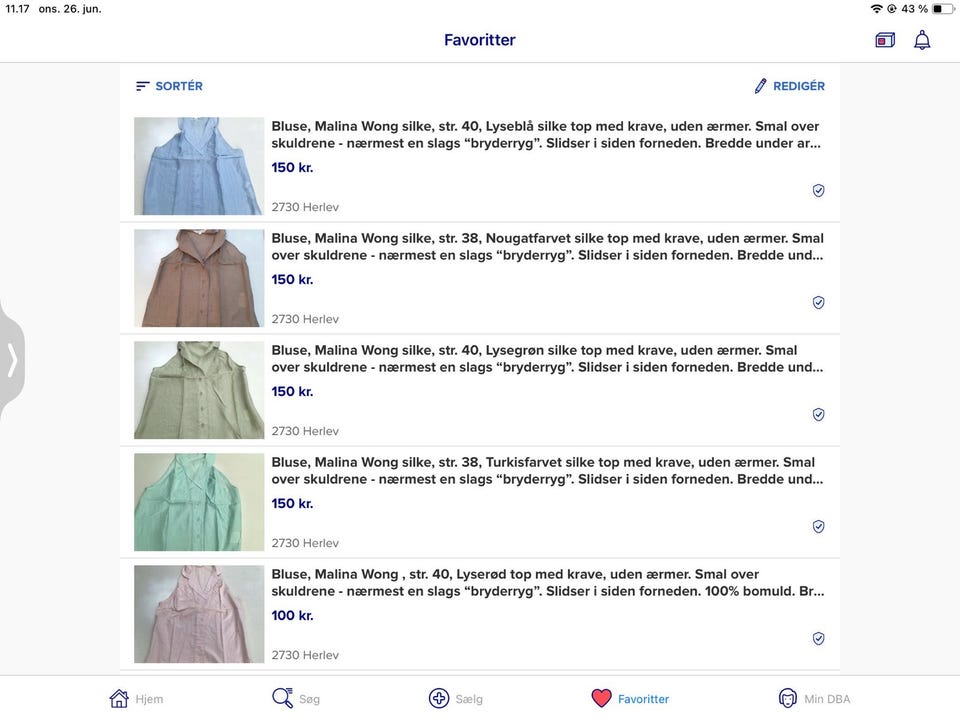This screenshot has height=720, width=960.
Task: Tap the verified shield on the pink blouse listing
Action: [818, 638]
